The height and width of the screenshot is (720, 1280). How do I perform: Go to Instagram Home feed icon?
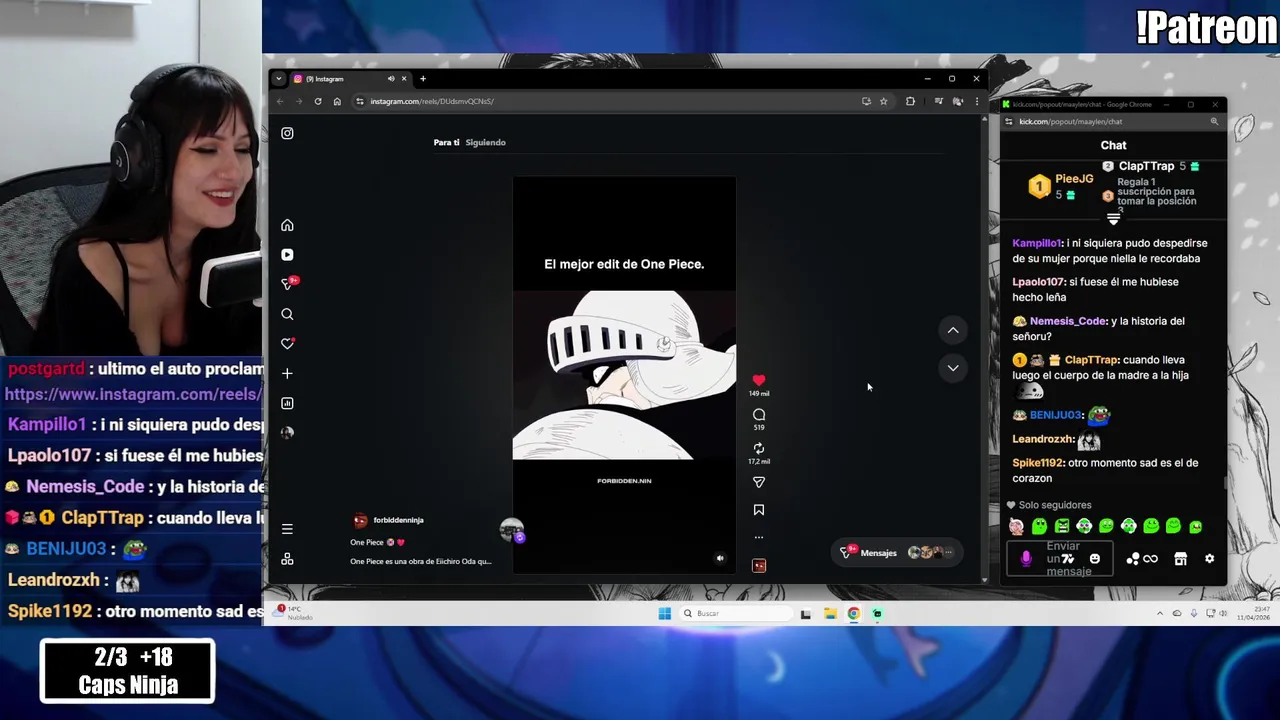pos(287,225)
